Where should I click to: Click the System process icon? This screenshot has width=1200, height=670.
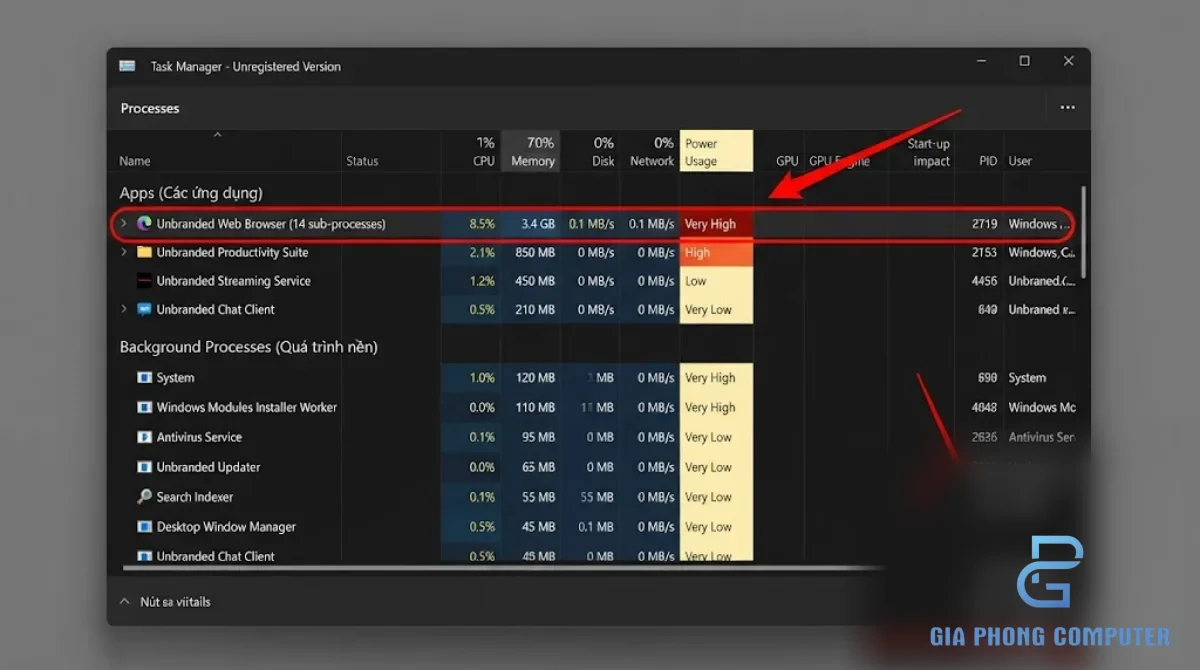pyautogui.click(x=144, y=378)
